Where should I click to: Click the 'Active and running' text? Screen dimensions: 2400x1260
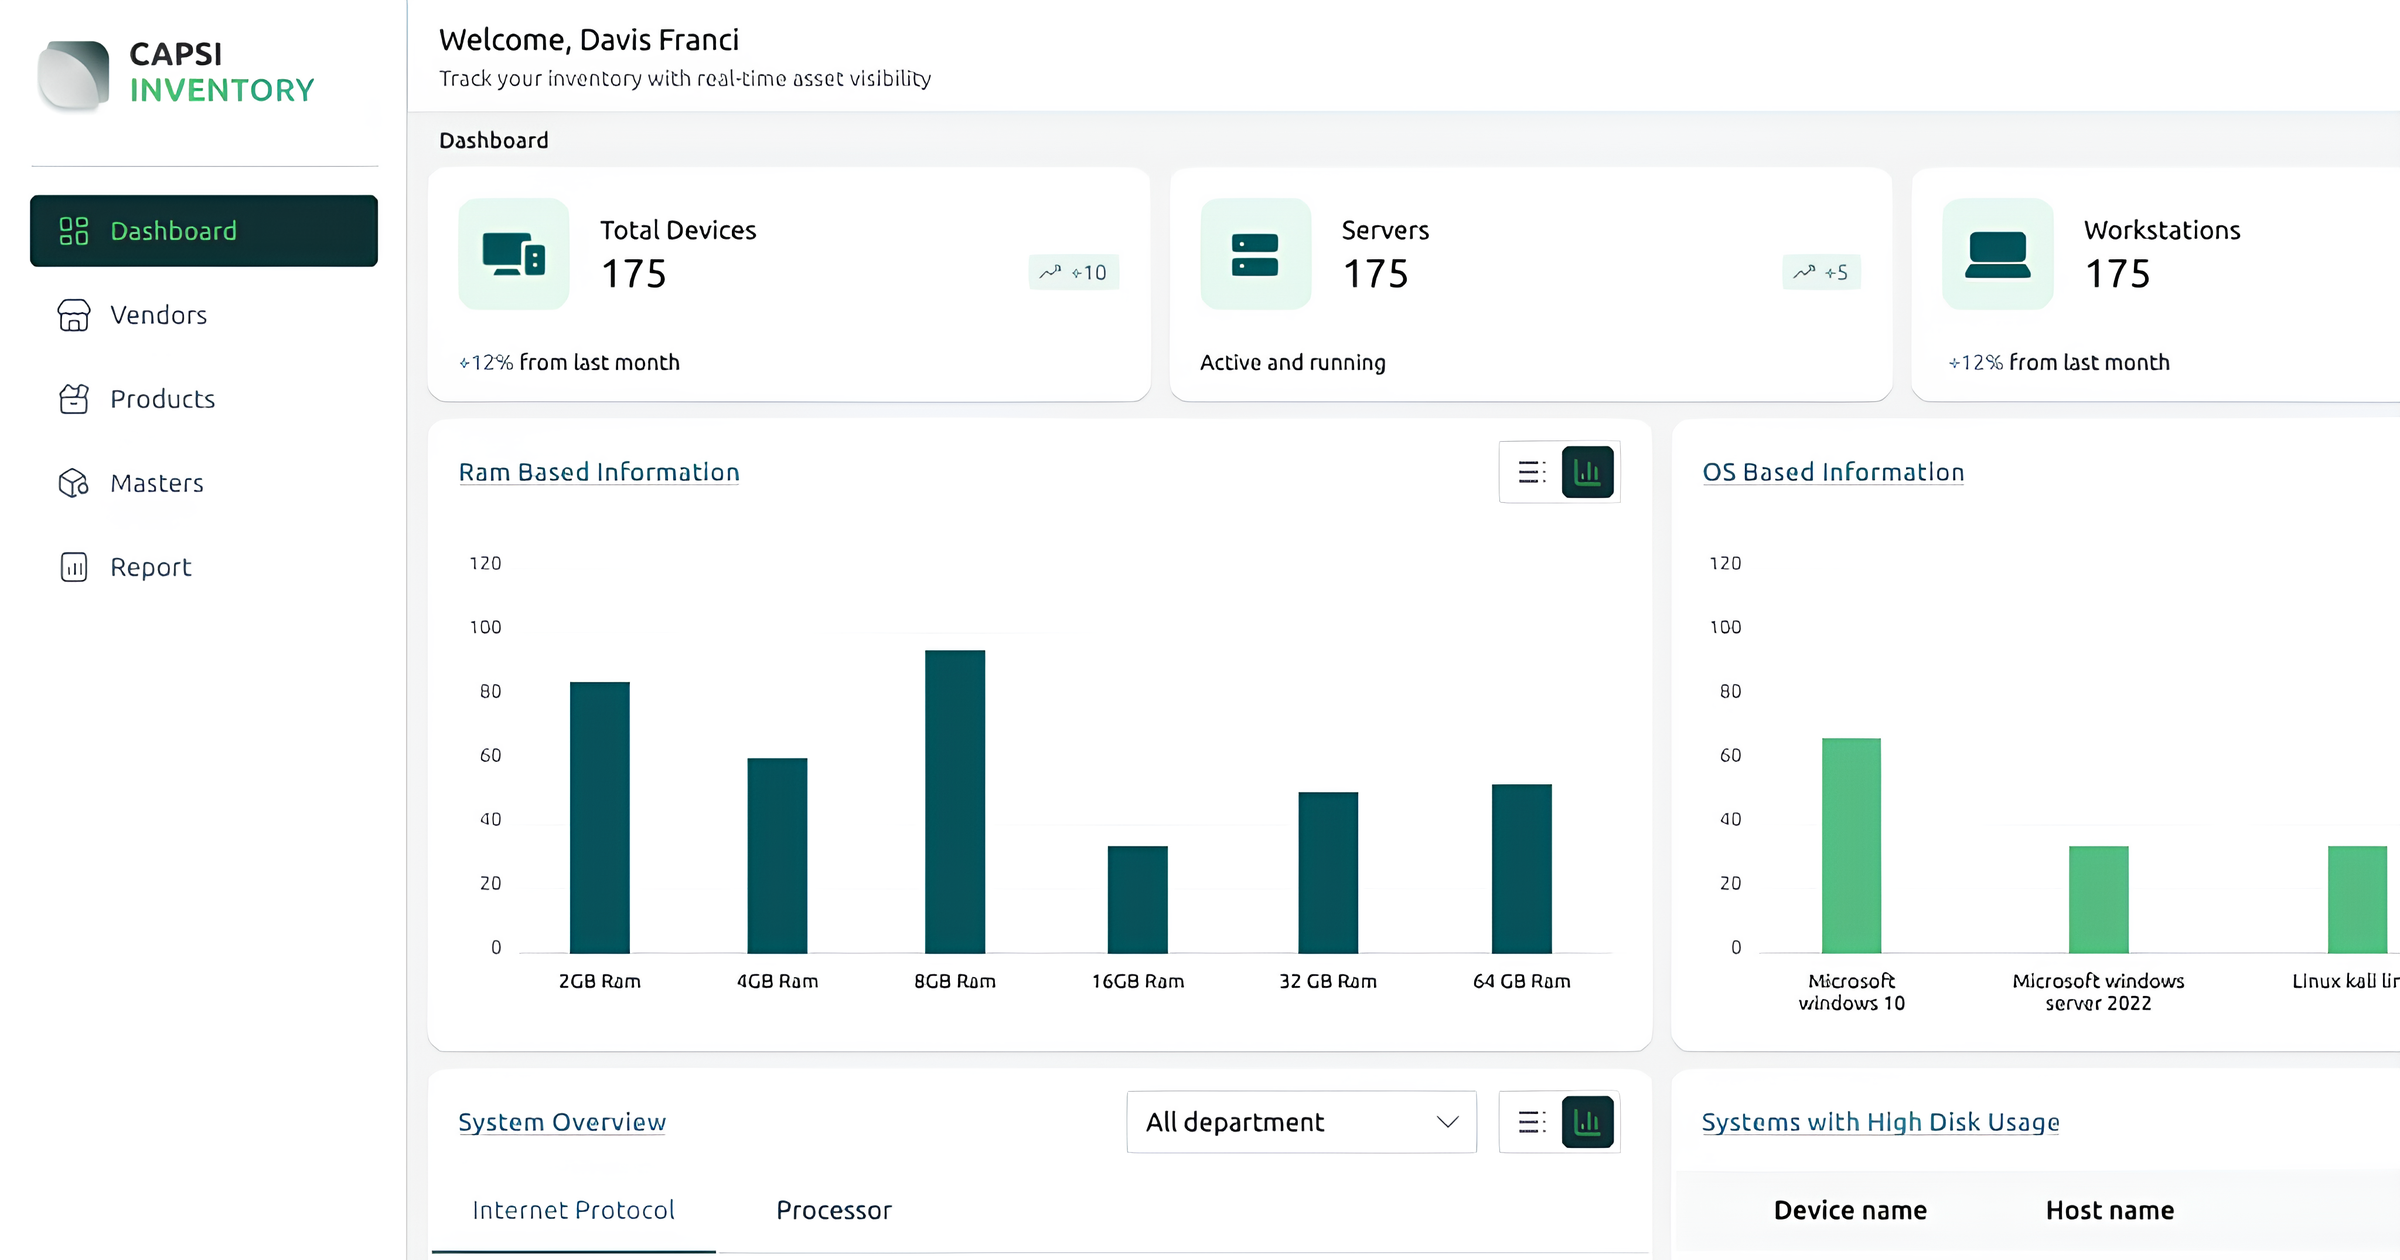(x=1293, y=362)
